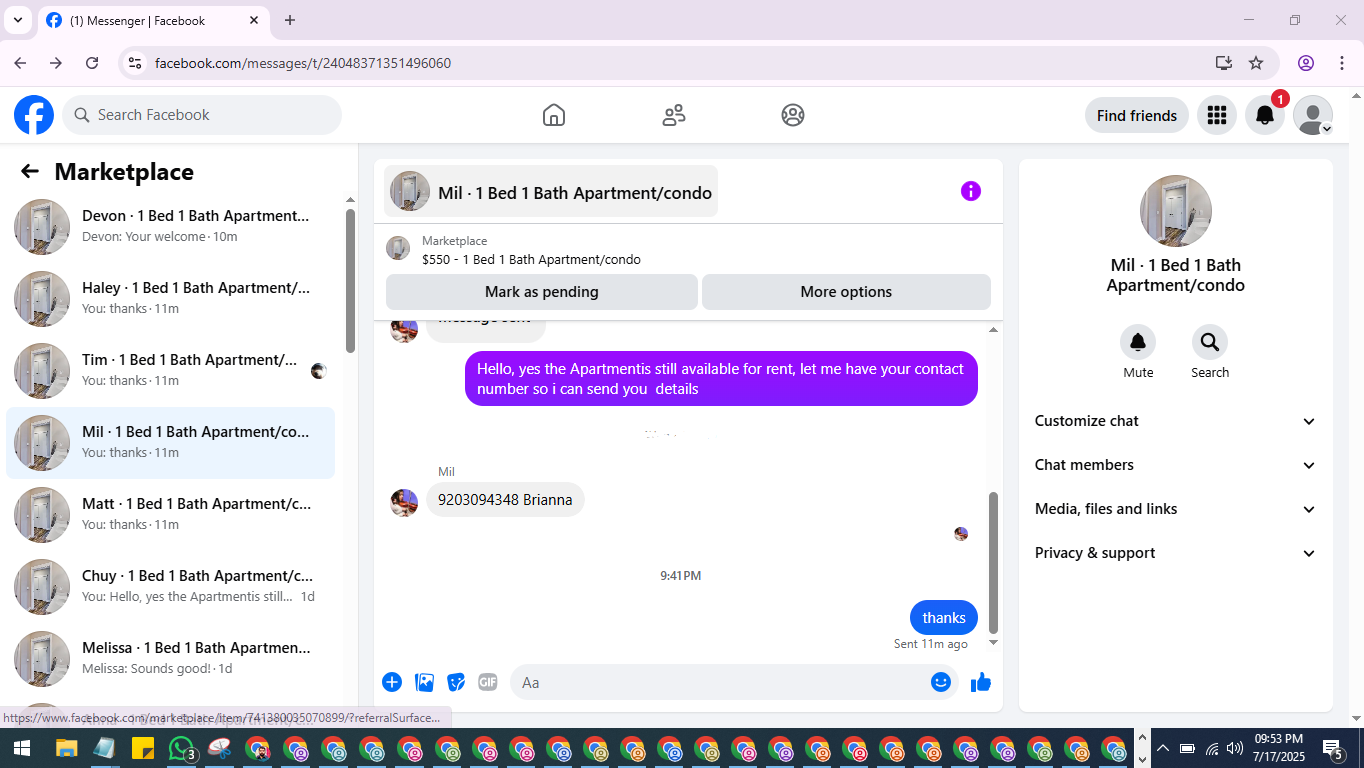Open the Windows notification center icon
Screen dimensions: 1364x768
pos(1333,748)
